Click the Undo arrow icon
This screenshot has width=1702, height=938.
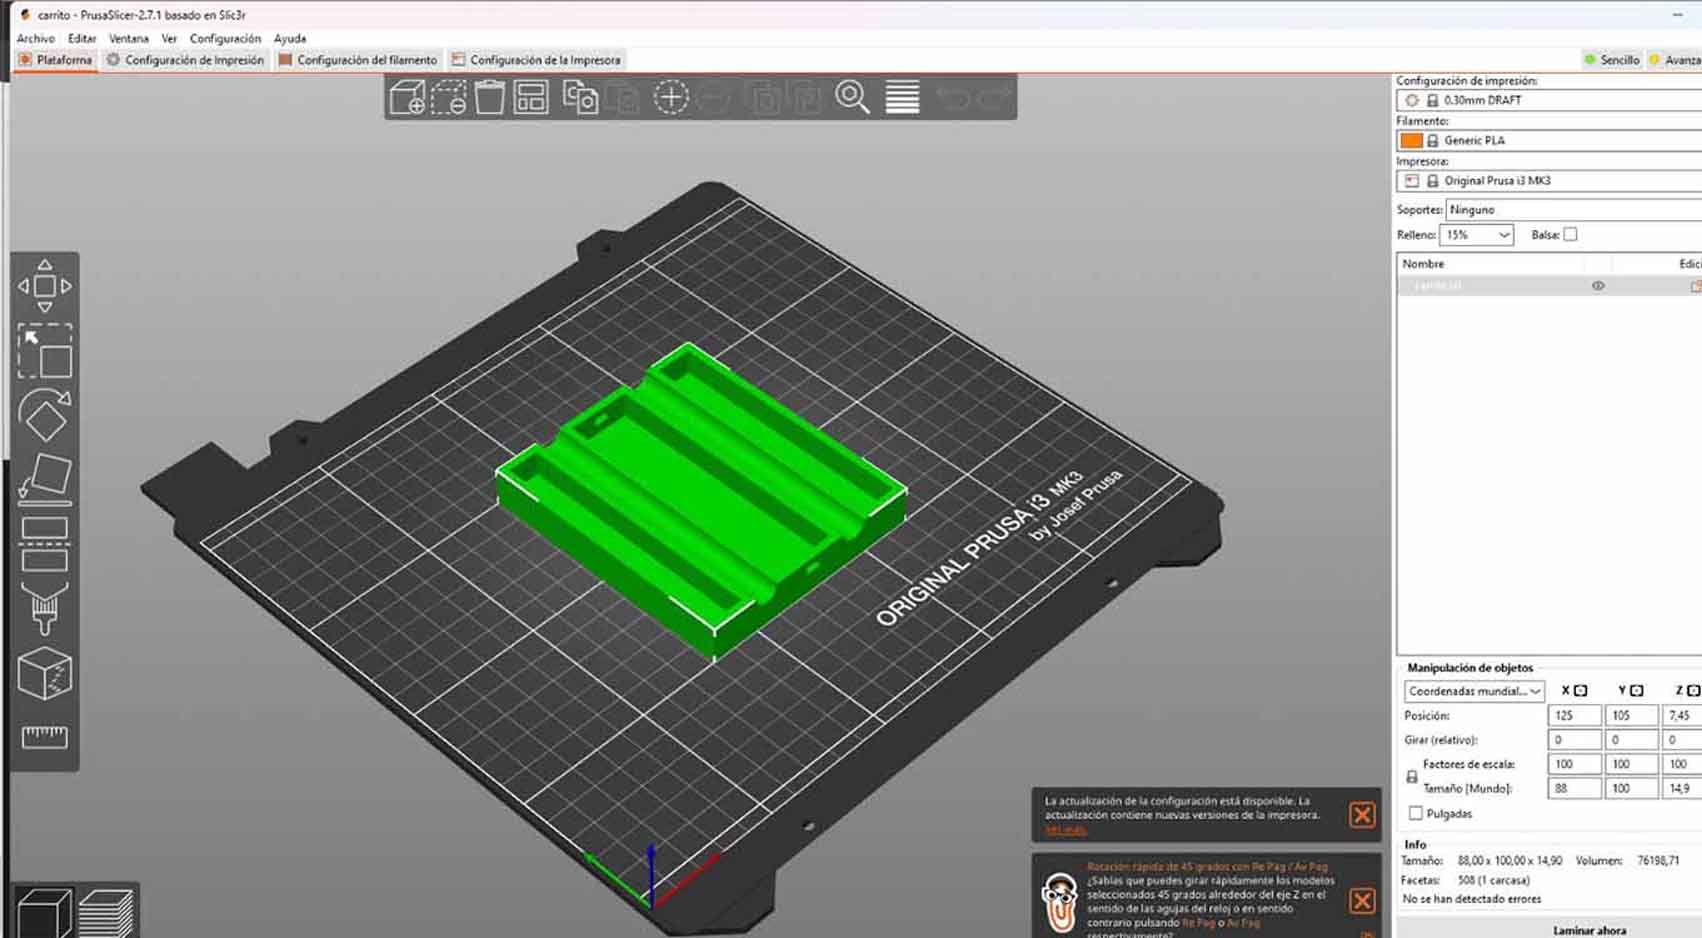click(x=952, y=98)
